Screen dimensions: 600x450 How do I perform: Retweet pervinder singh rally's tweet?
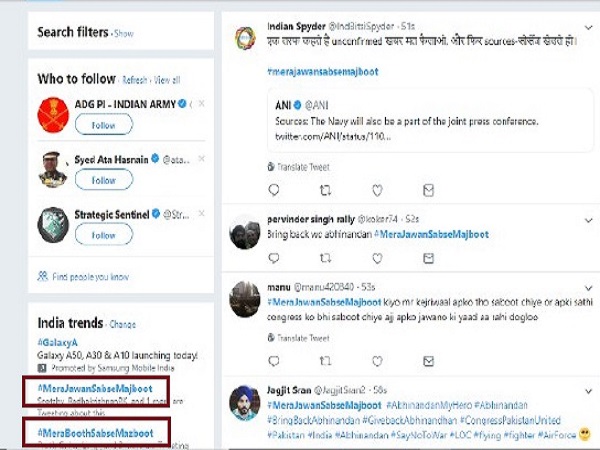tap(325, 258)
